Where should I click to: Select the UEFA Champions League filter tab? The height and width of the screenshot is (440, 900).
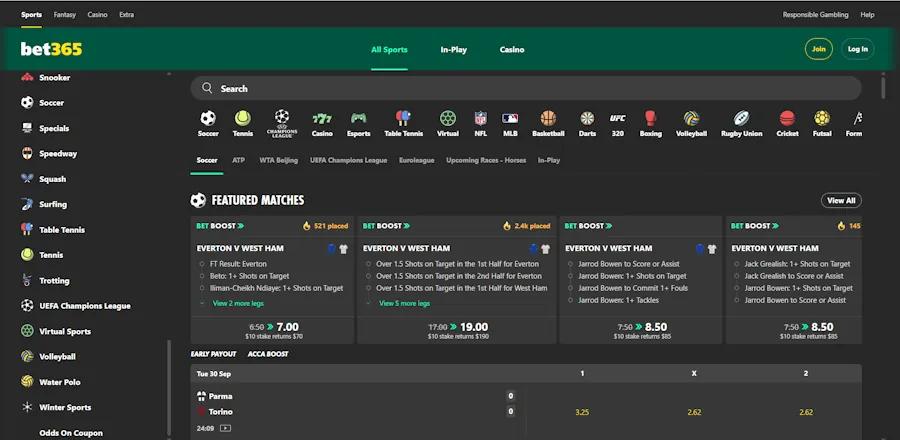tap(348, 160)
